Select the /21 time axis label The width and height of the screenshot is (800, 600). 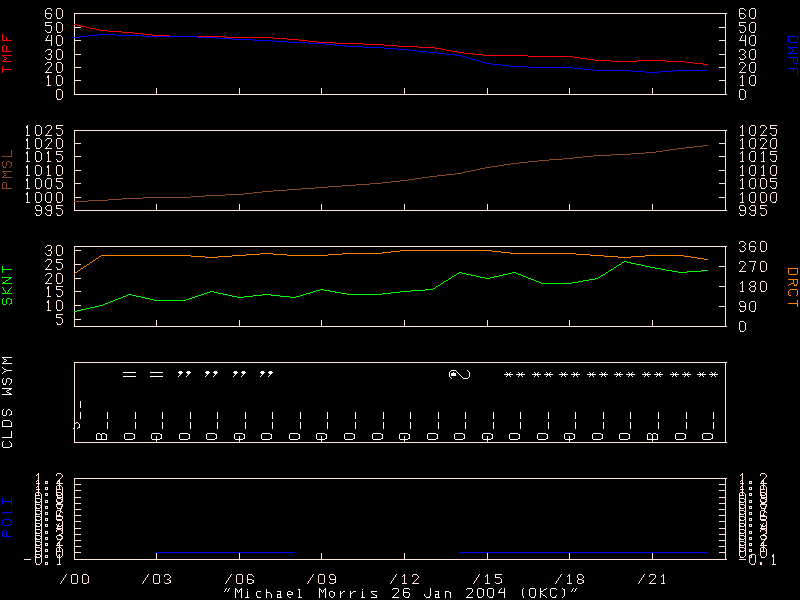(652, 579)
